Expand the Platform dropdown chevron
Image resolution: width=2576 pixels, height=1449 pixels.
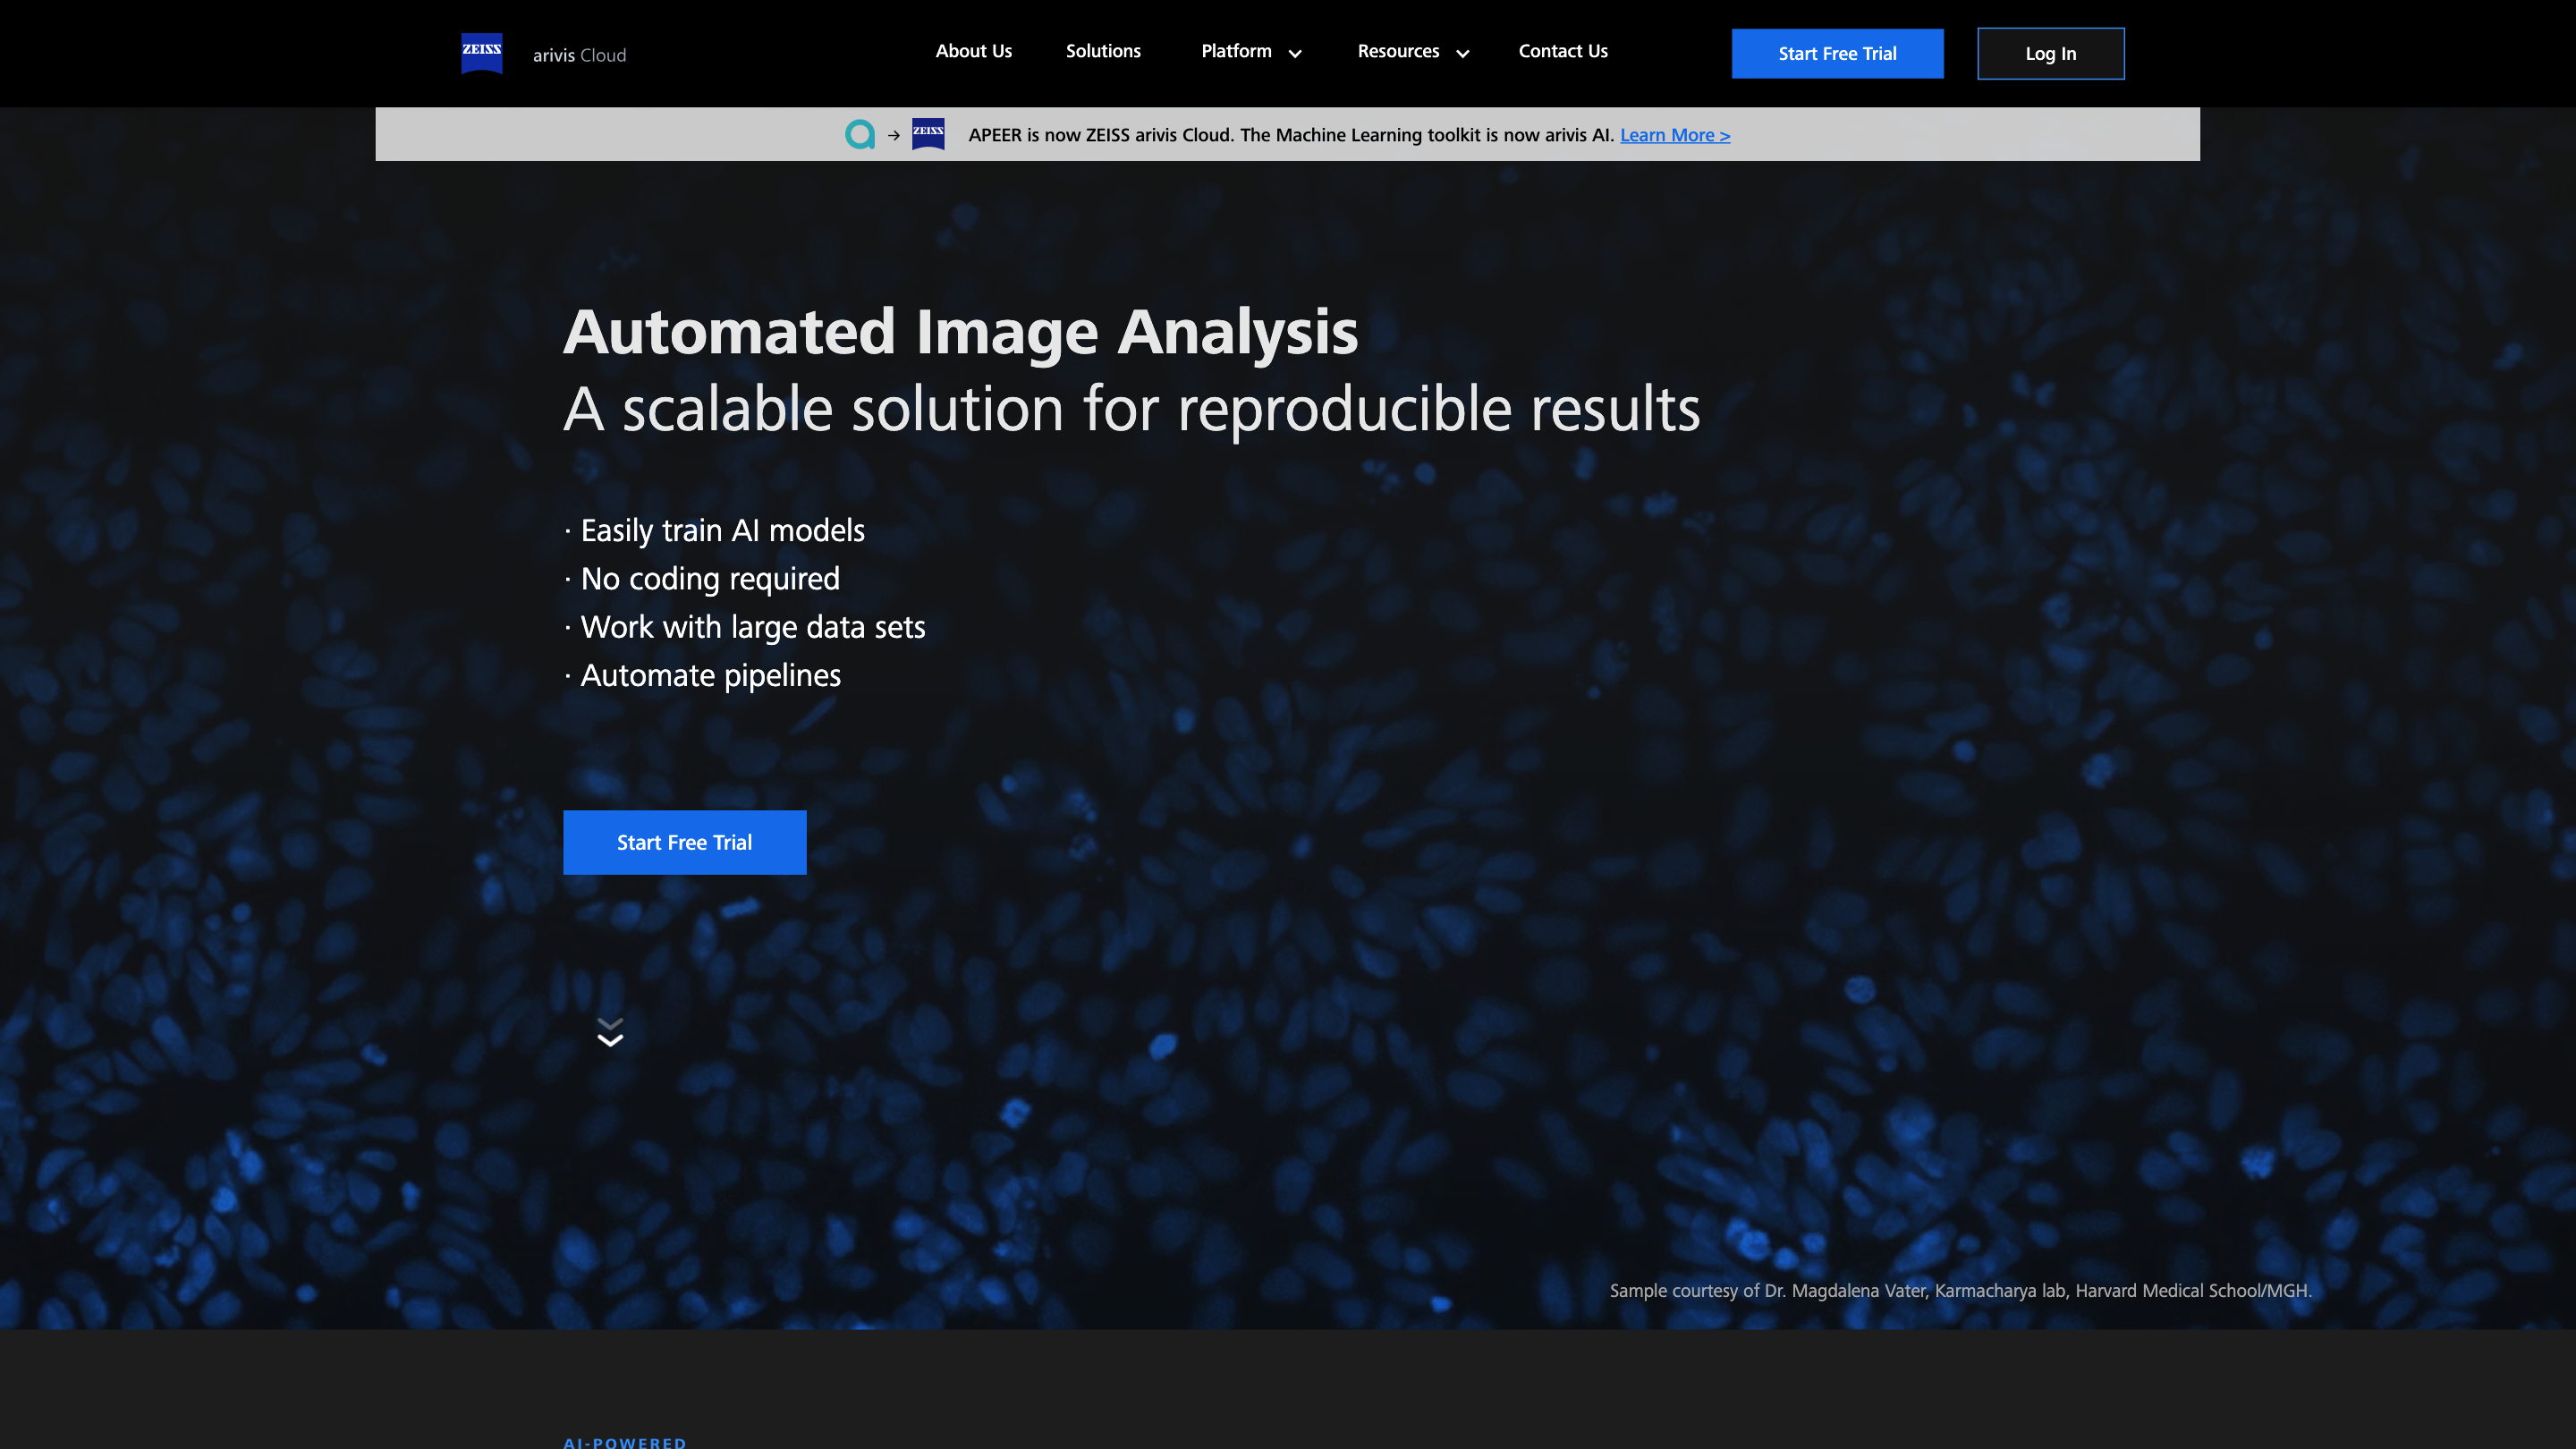[1295, 54]
